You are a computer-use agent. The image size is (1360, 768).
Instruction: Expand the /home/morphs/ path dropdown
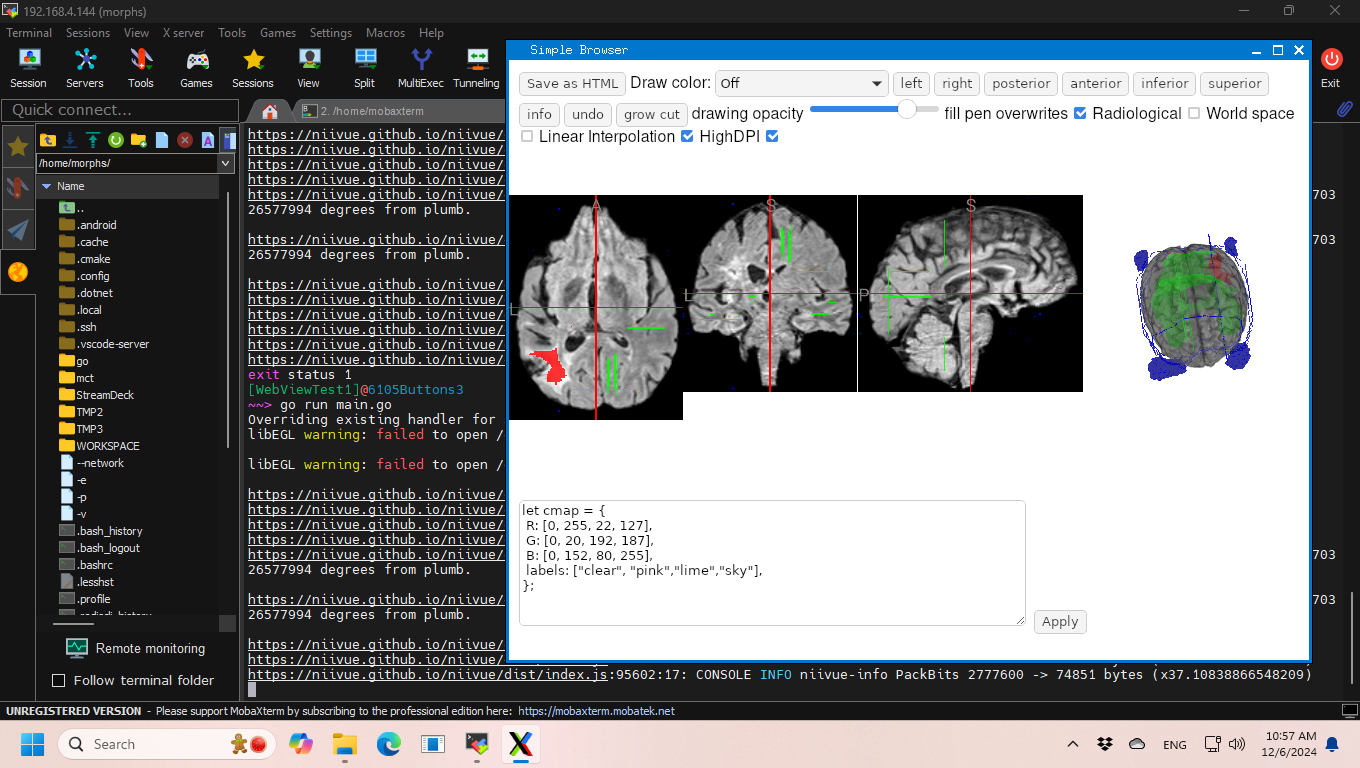coord(225,163)
